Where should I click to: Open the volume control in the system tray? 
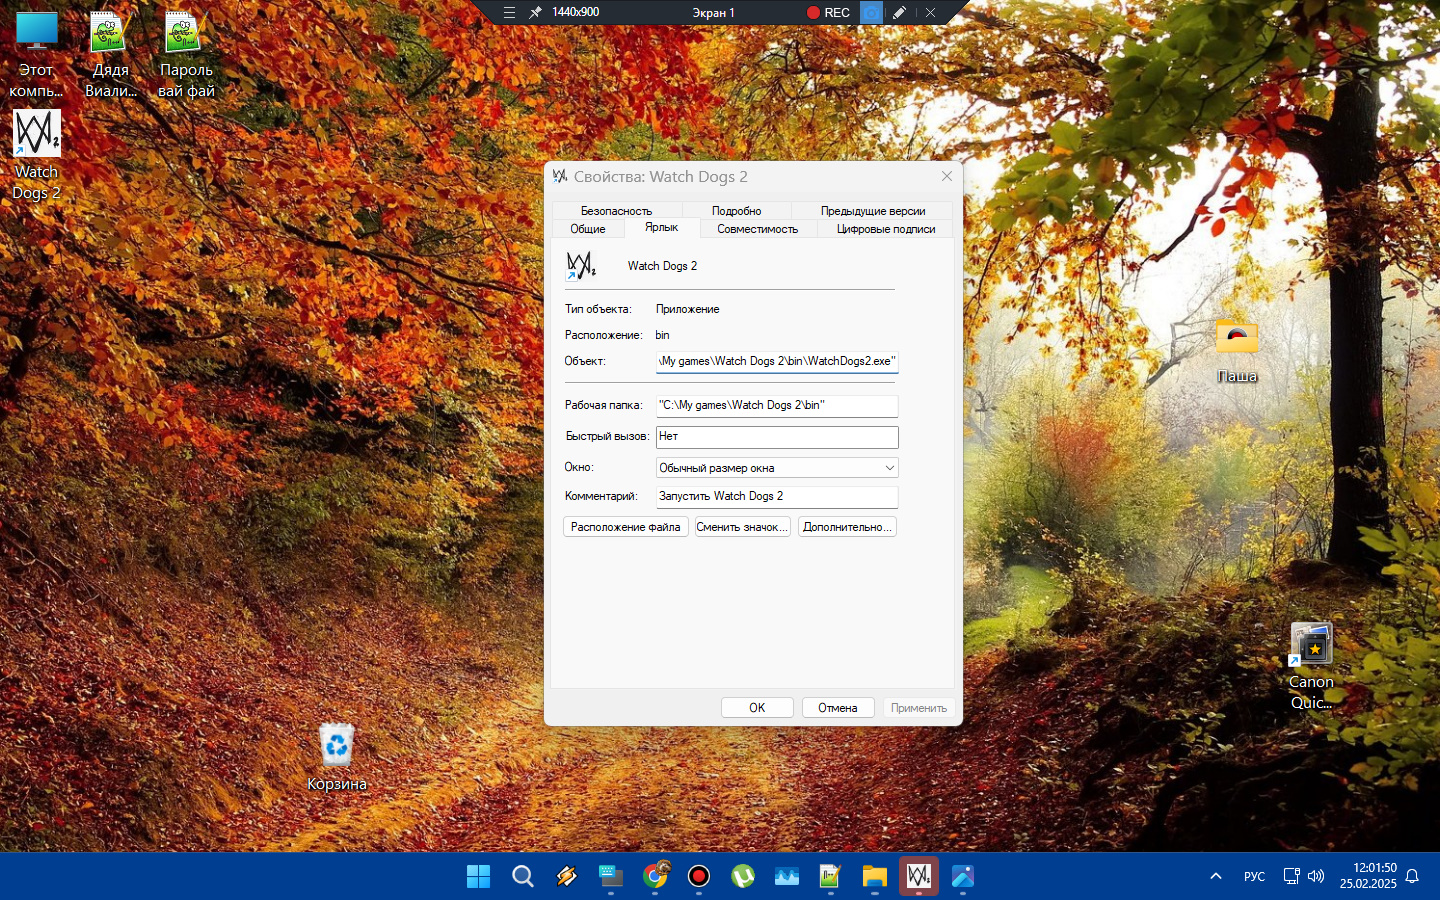click(x=1316, y=877)
